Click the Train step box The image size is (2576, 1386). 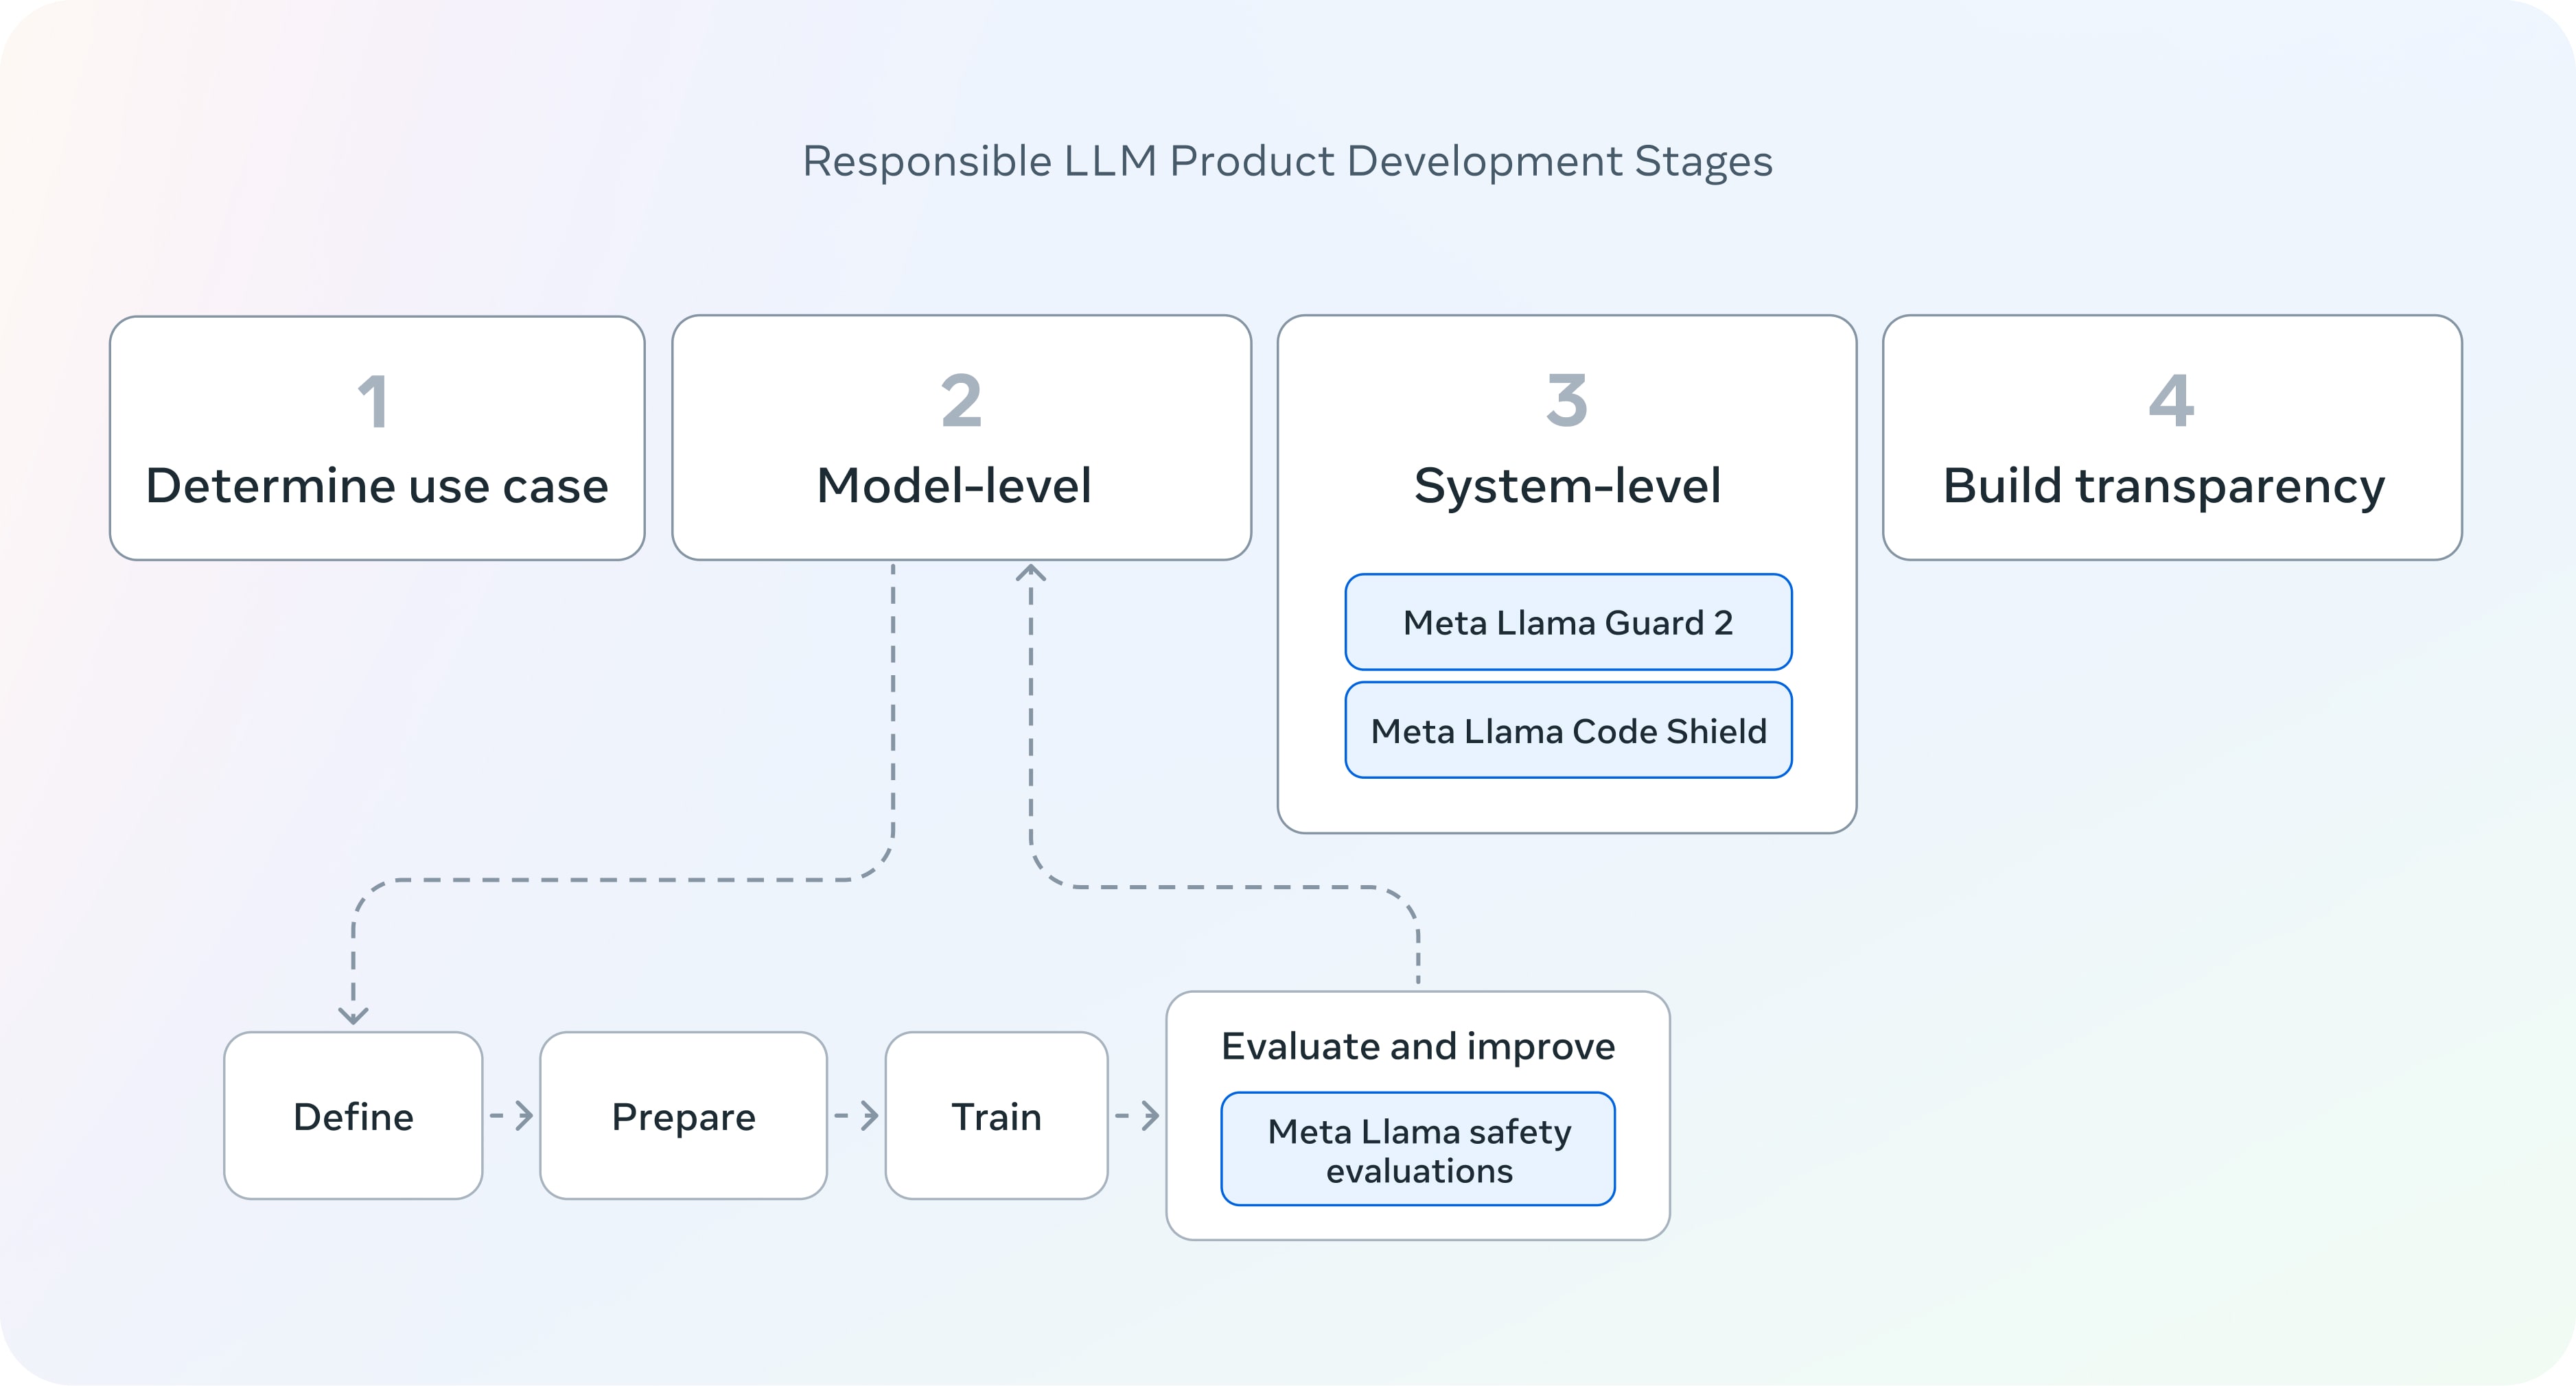[996, 1116]
